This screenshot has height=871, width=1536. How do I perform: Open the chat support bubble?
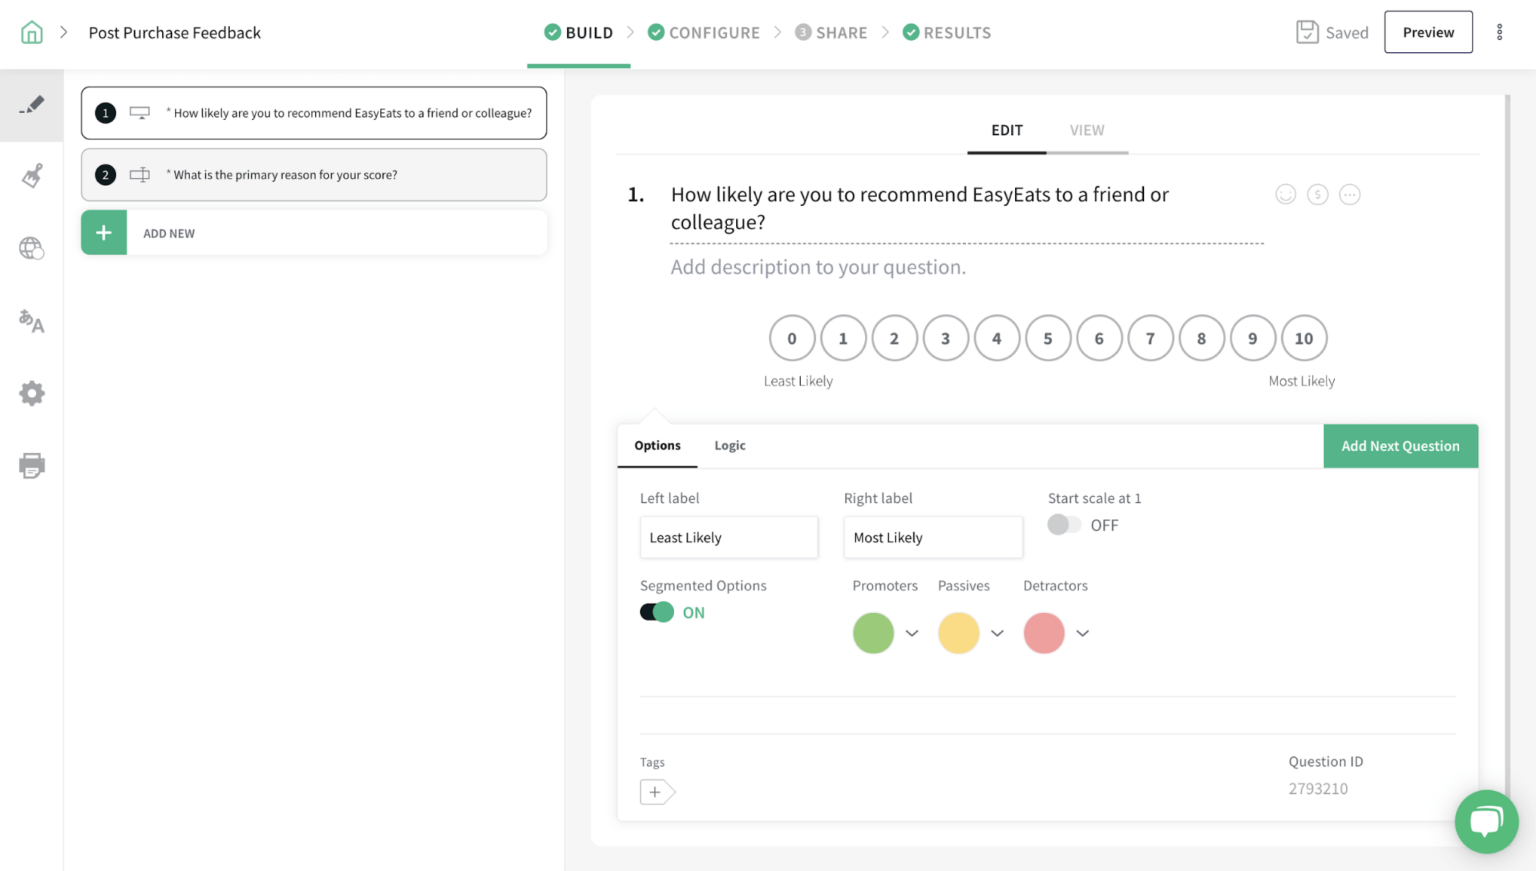tap(1486, 821)
